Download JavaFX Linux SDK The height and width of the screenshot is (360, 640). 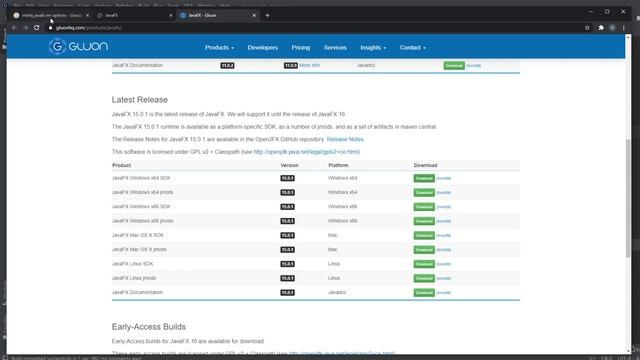click(x=424, y=264)
